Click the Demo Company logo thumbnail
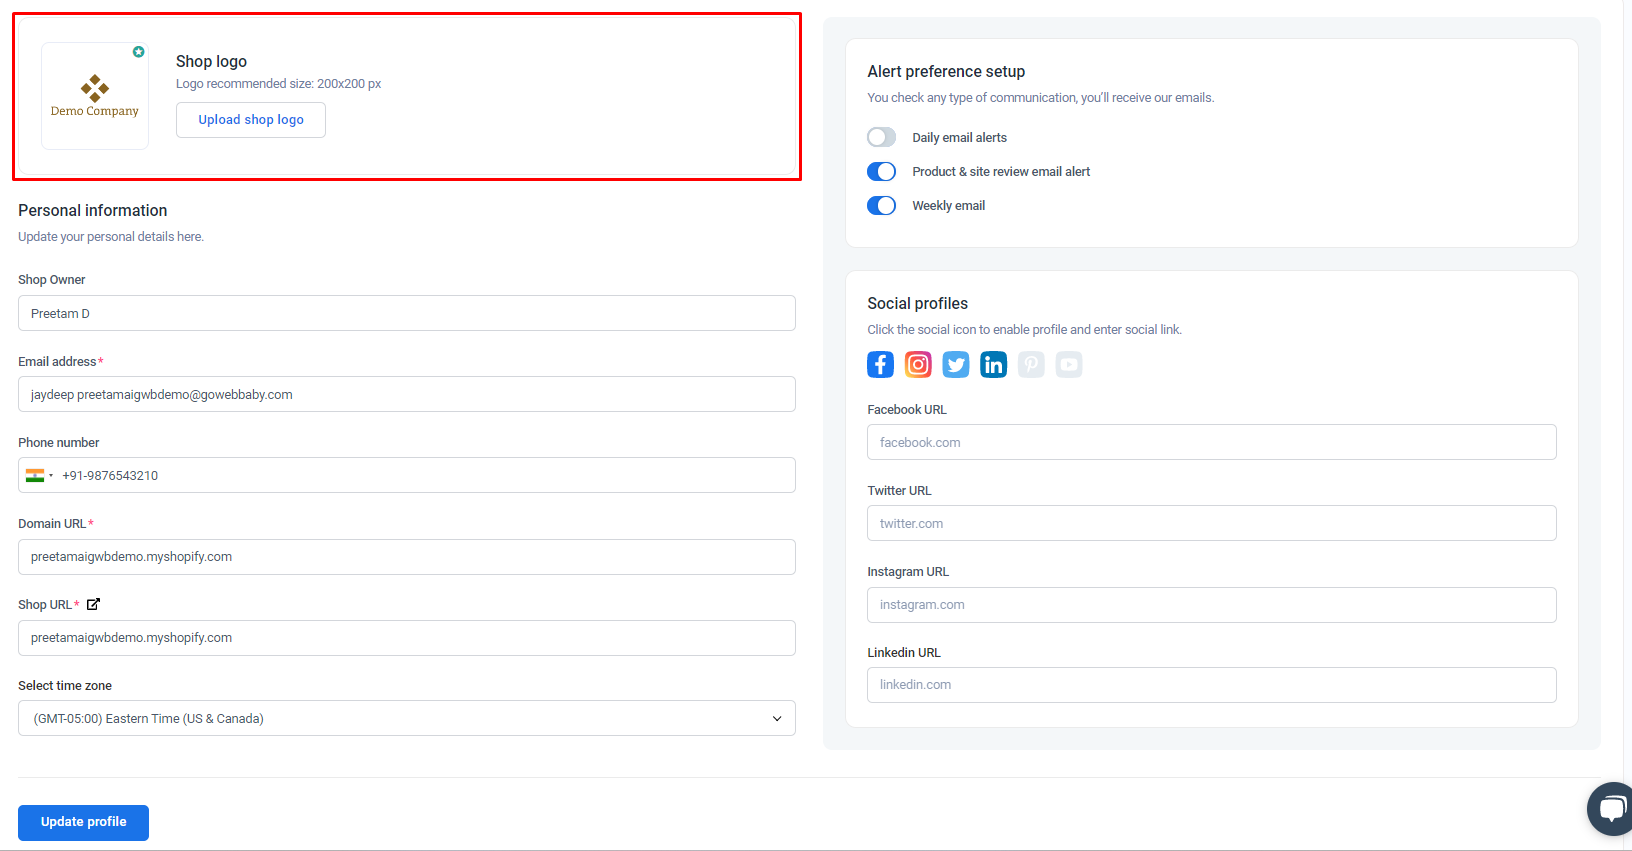This screenshot has height=851, width=1632. pyautogui.click(x=95, y=96)
